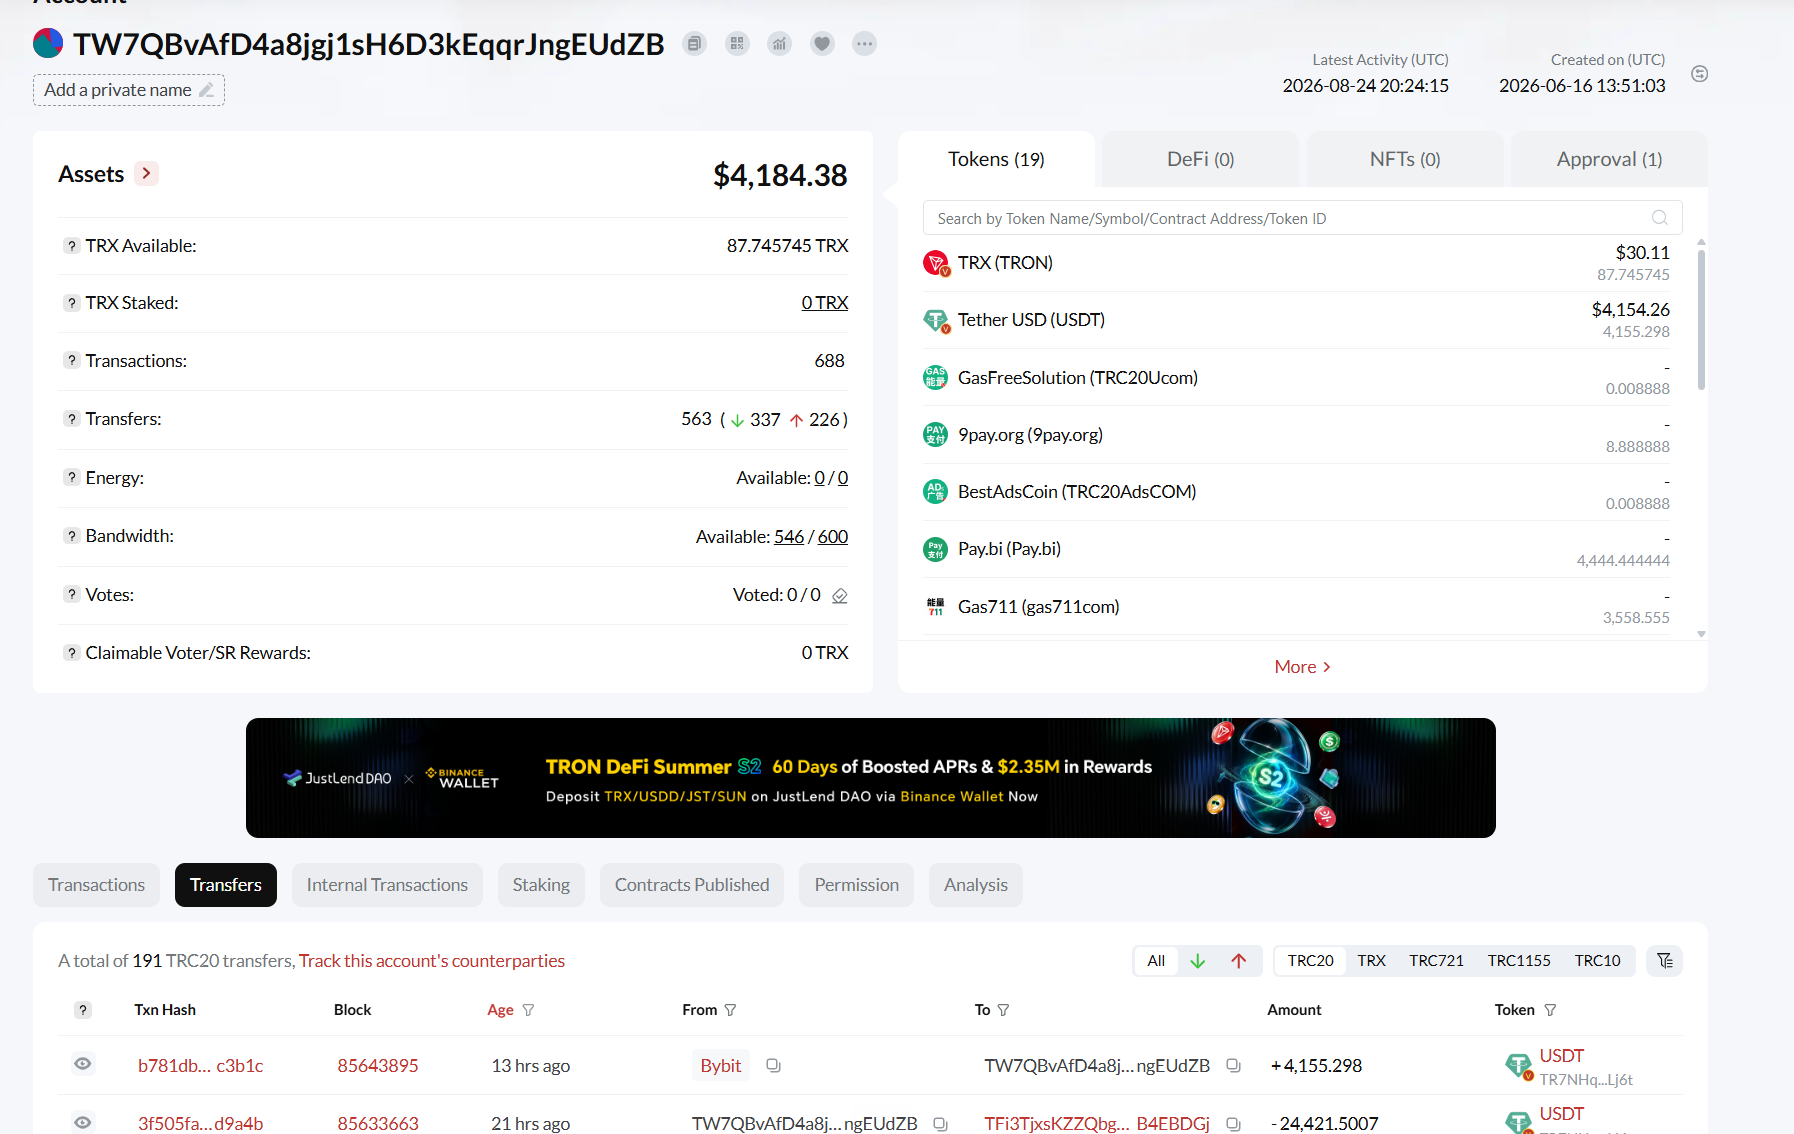Screen dimensions: 1794x1134
Task: Click the time format switch icon
Action: pyautogui.click(x=1699, y=74)
